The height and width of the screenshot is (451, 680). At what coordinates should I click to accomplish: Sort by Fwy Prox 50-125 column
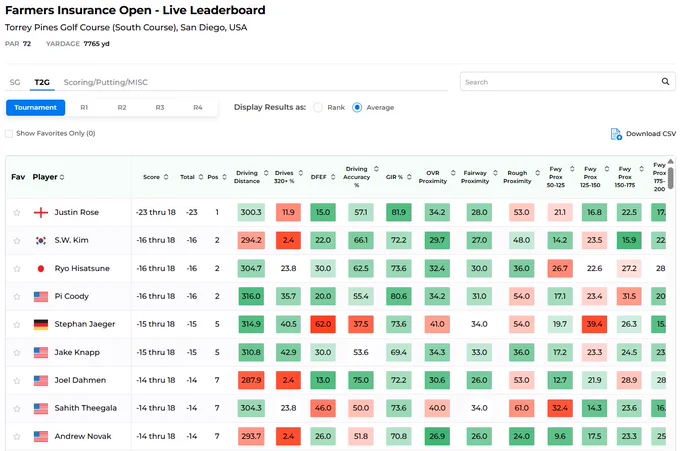point(572,169)
